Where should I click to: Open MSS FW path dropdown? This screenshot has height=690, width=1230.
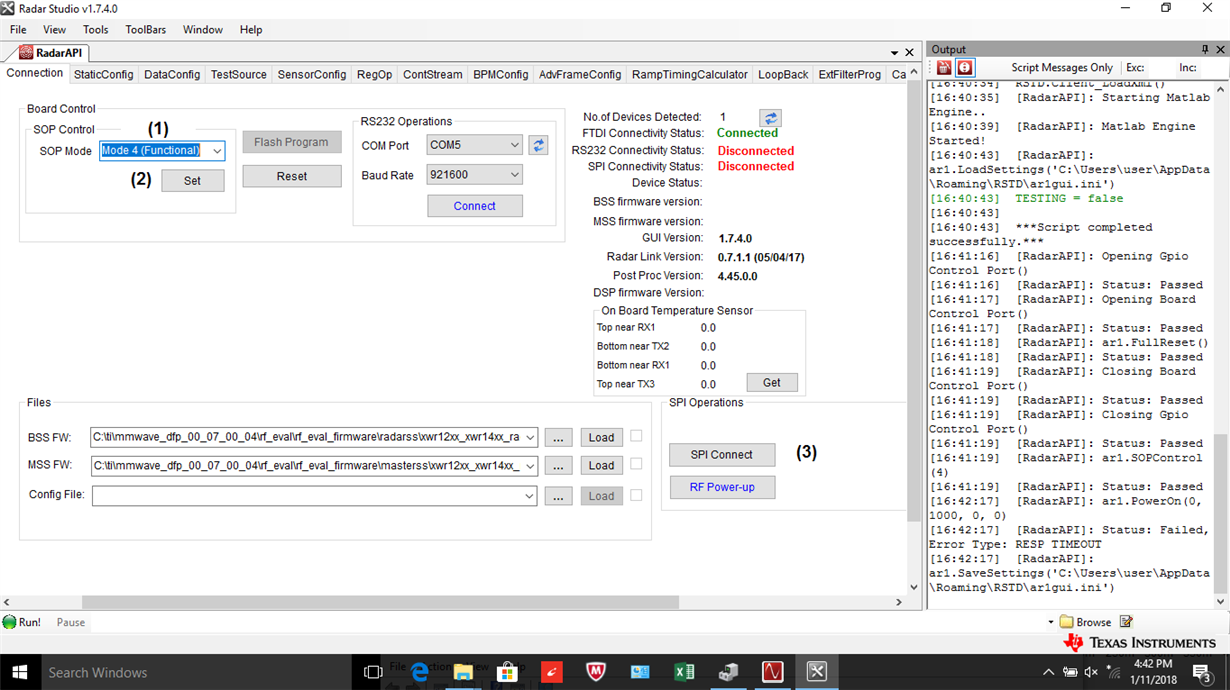click(x=529, y=466)
